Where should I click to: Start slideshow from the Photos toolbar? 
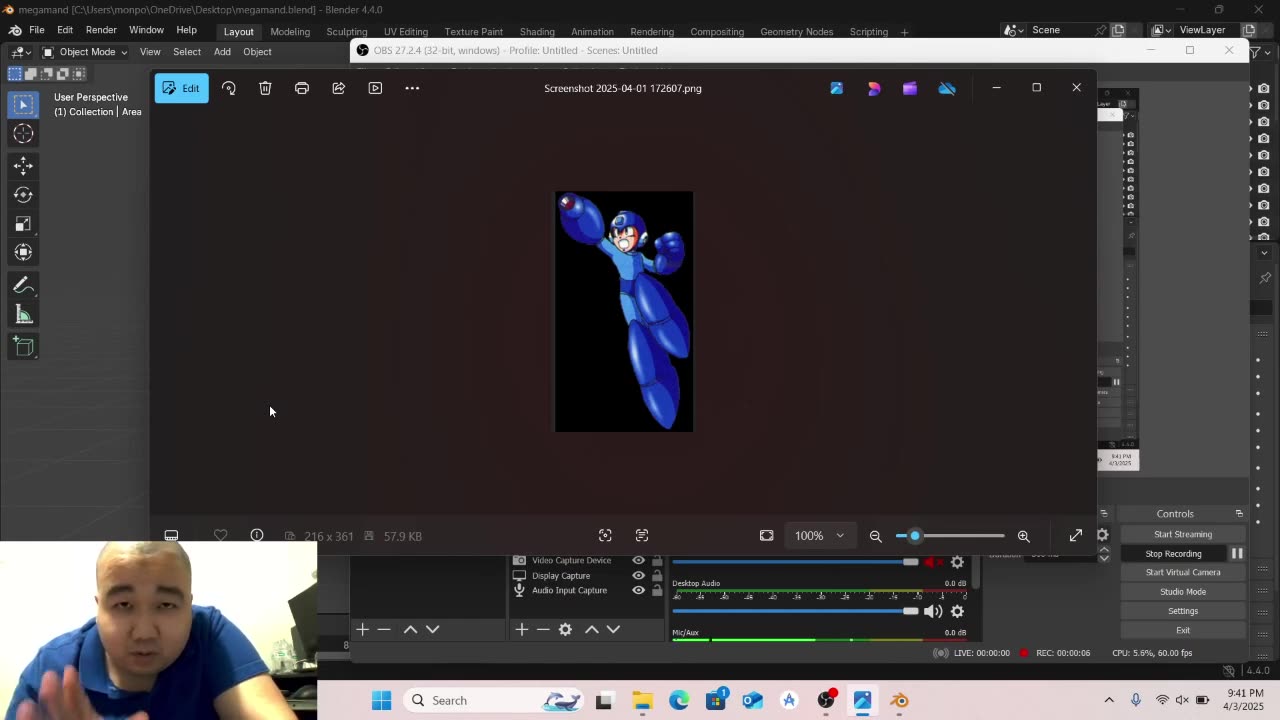(375, 88)
